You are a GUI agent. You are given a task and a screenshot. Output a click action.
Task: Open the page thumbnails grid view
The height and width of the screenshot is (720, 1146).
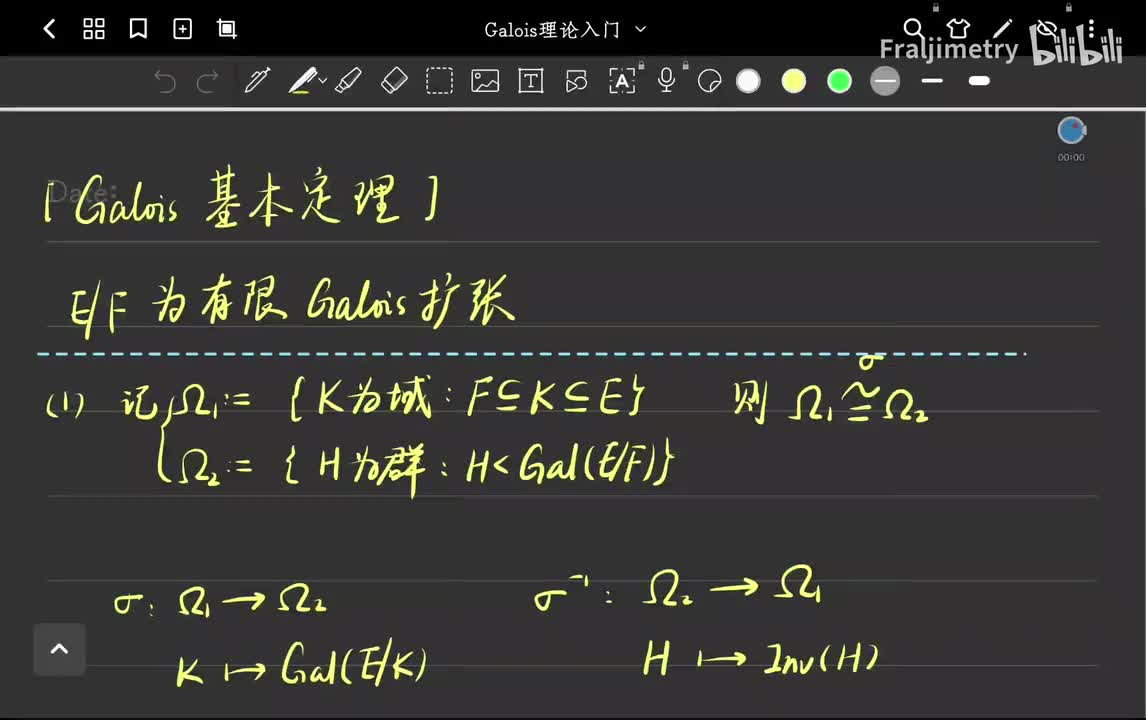[94, 29]
